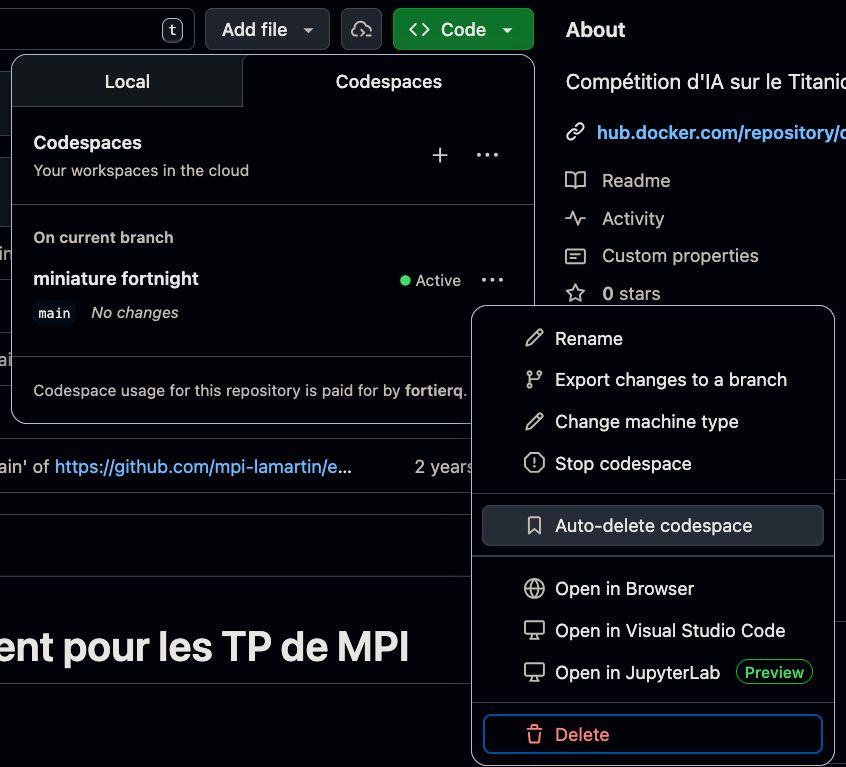846x767 pixels.
Task: Expand the green Code dropdown button
Action: tap(463, 30)
